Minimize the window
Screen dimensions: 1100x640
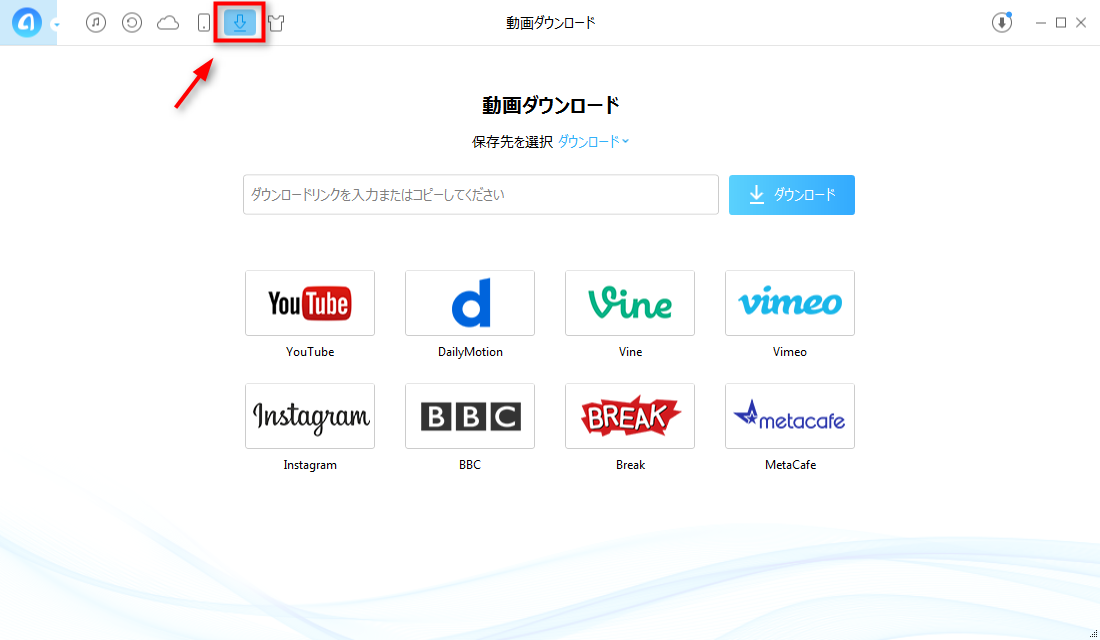pos(1041,23)
